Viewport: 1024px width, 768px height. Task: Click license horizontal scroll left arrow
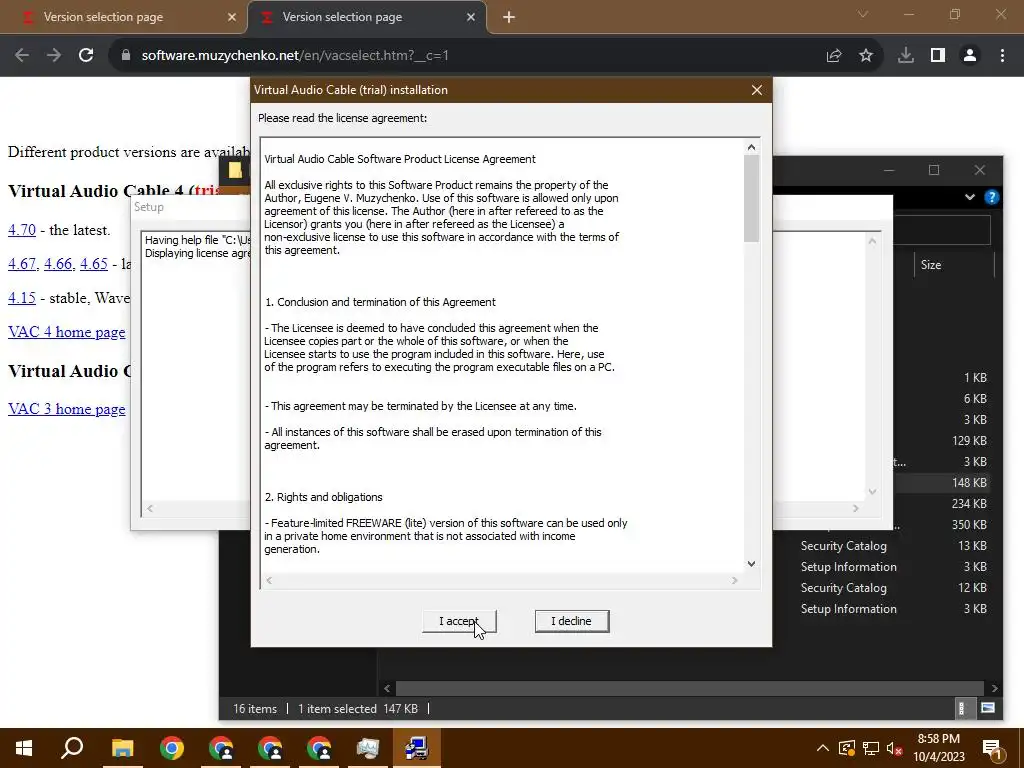tap(269, 580)
